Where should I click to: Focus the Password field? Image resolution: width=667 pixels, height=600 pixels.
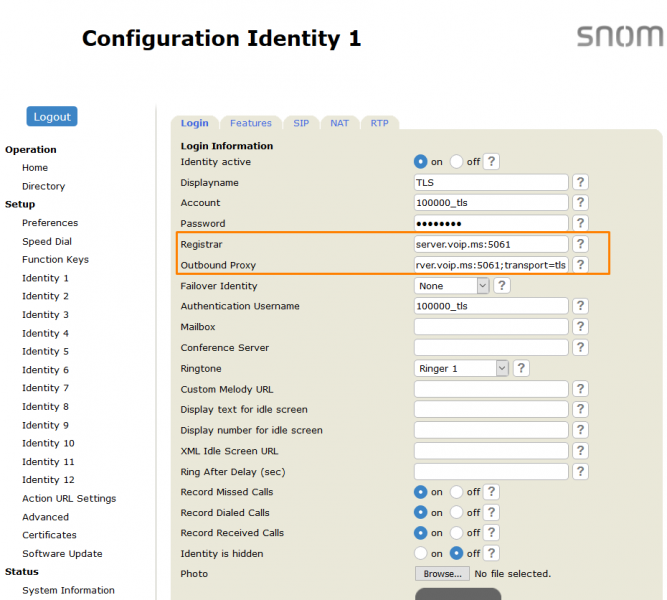491,223
